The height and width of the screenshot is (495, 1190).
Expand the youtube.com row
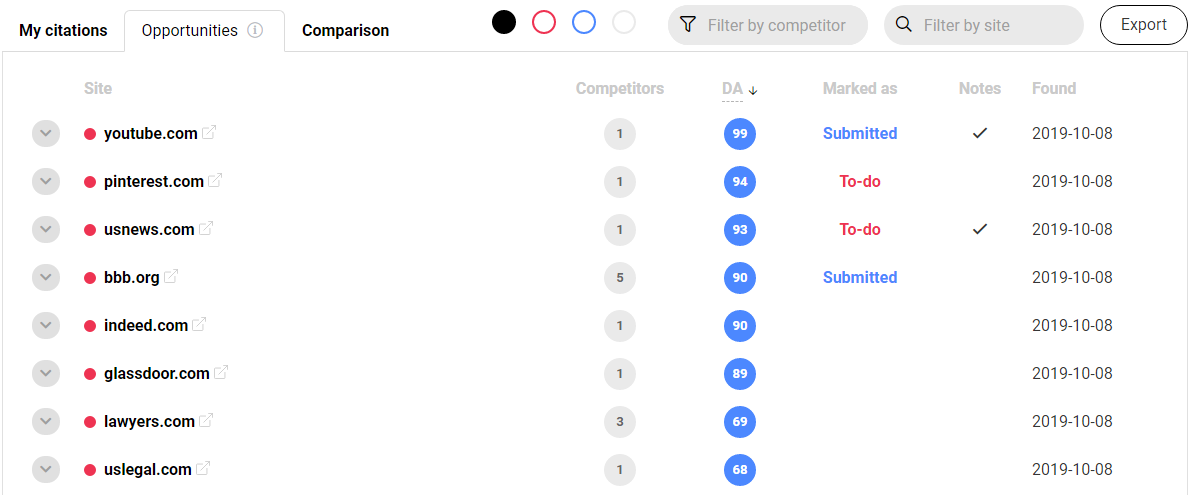[46, 133]
